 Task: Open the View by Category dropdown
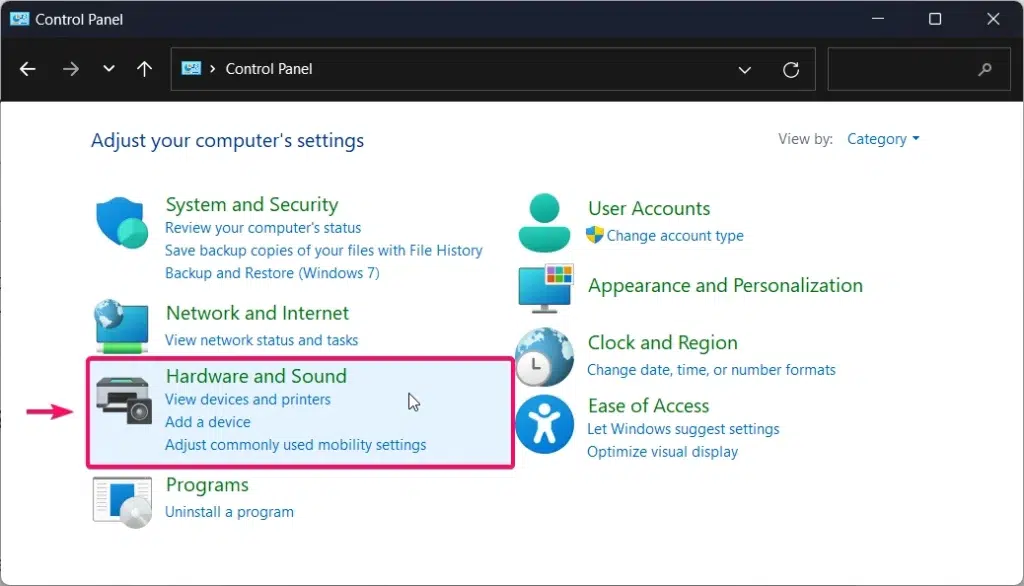[883, 138]
